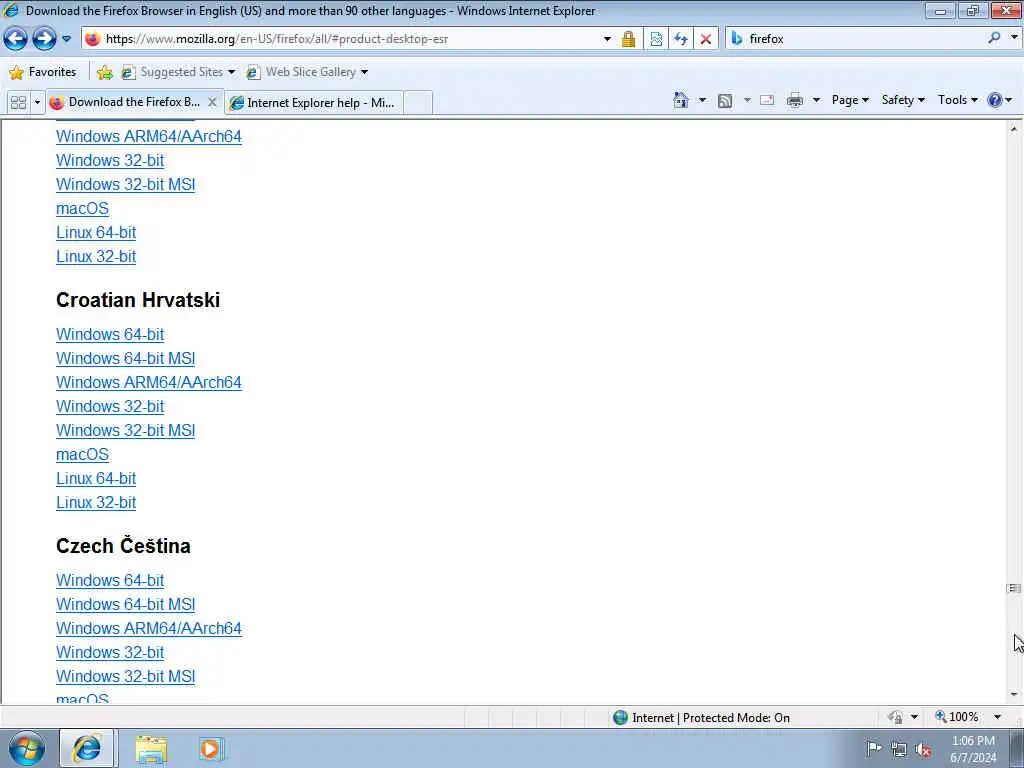Click Czech Windows ARM64/AArch64 link
Image resolution: width=1024 pixels, height=768 pixels.
coord(149,628)
